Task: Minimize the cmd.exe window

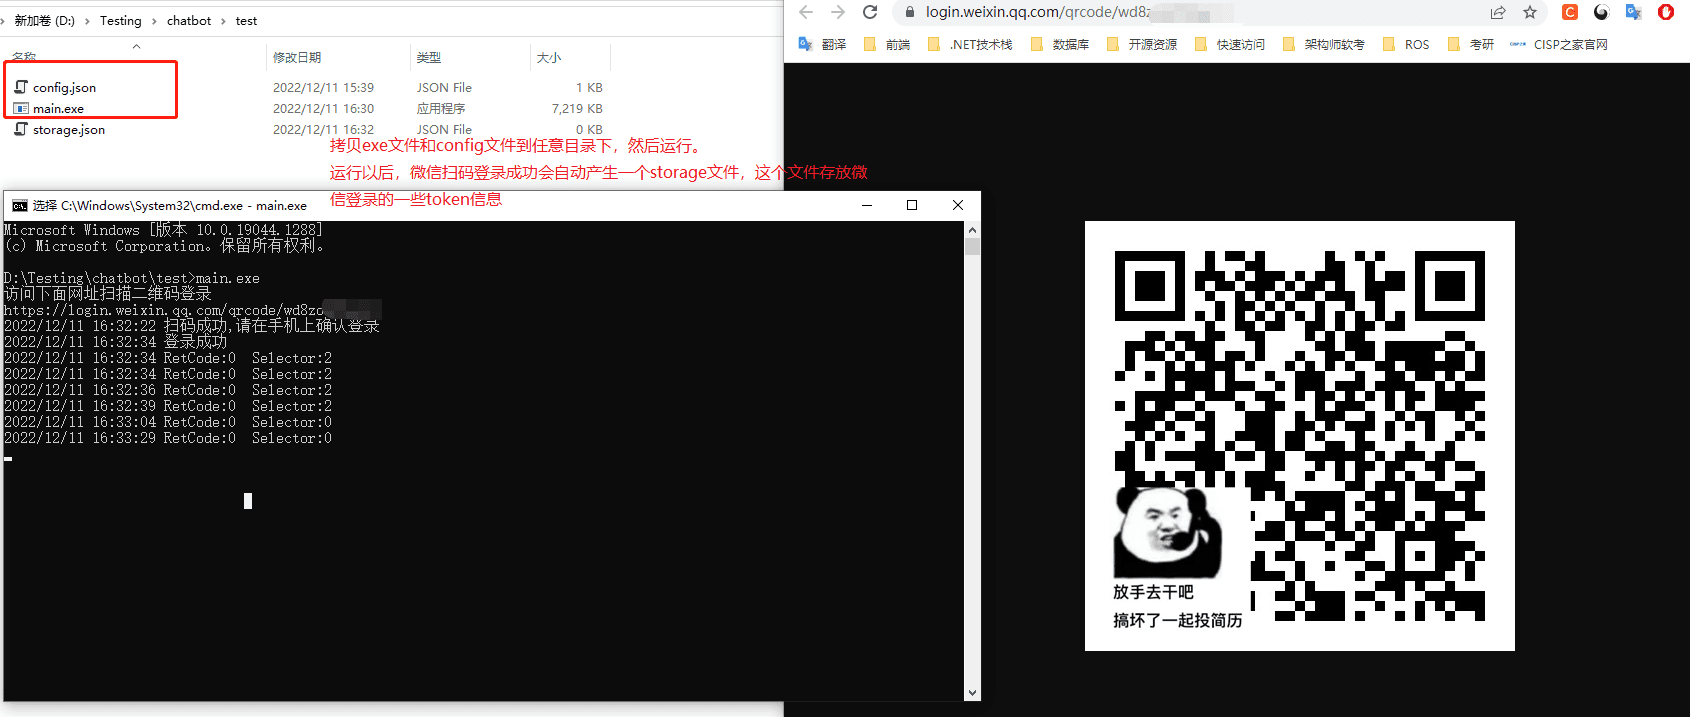Action: (x=867, y=205)
